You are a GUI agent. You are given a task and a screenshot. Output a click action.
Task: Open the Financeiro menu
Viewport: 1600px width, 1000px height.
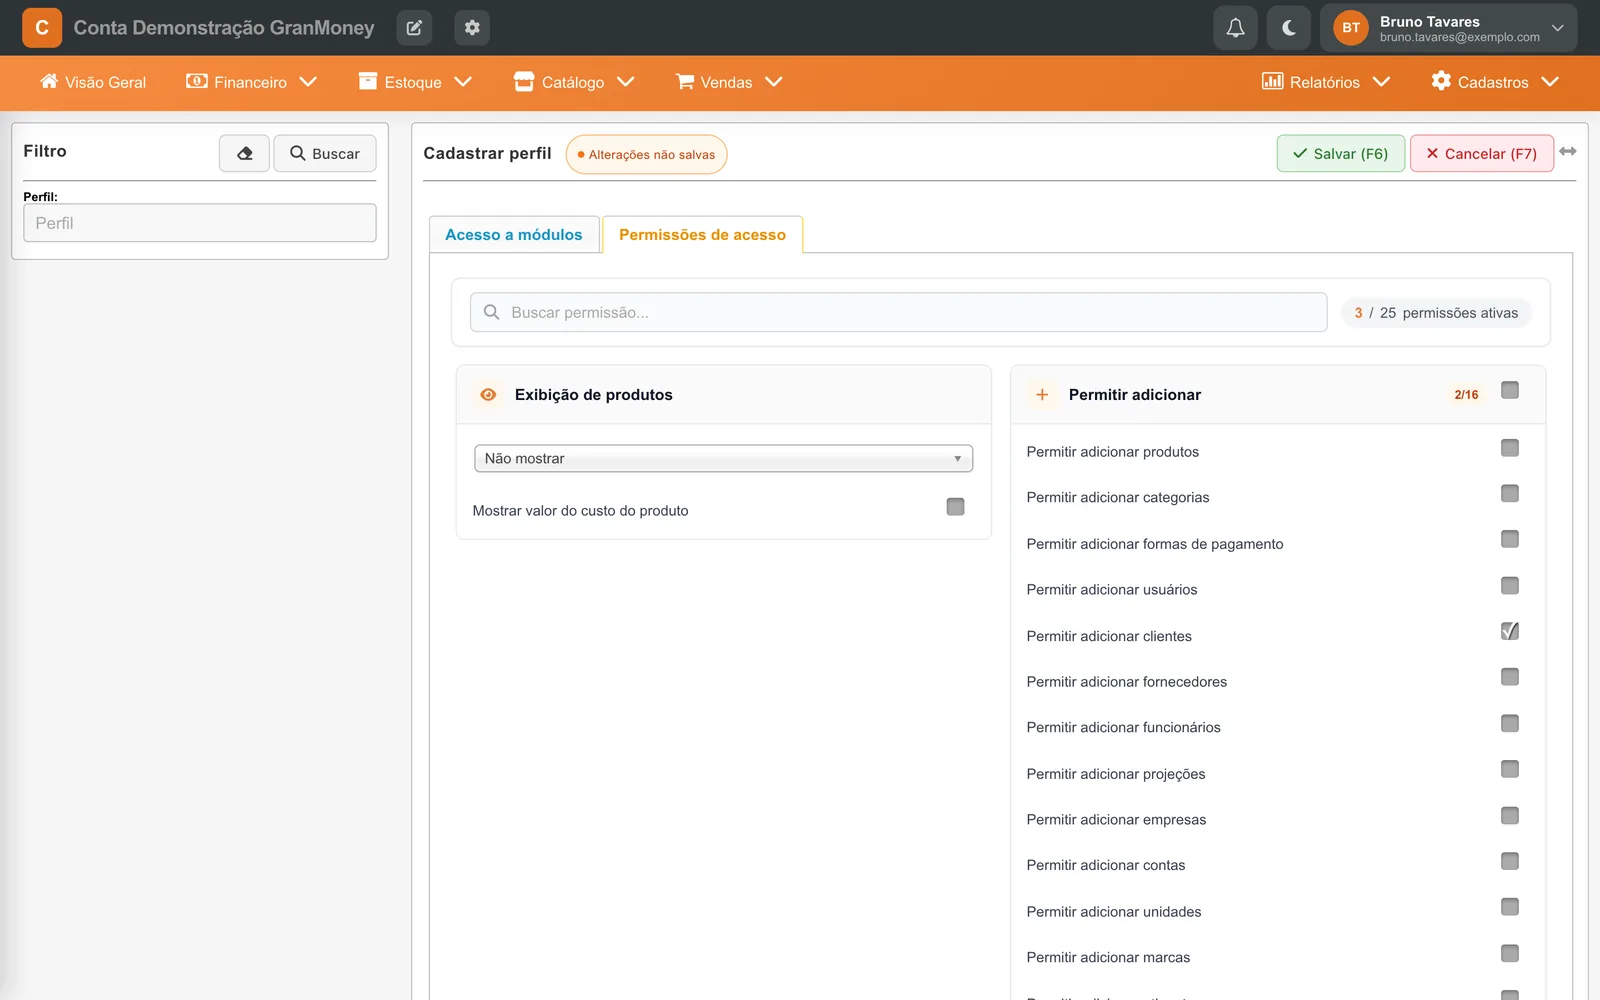(x=251, y=82)
